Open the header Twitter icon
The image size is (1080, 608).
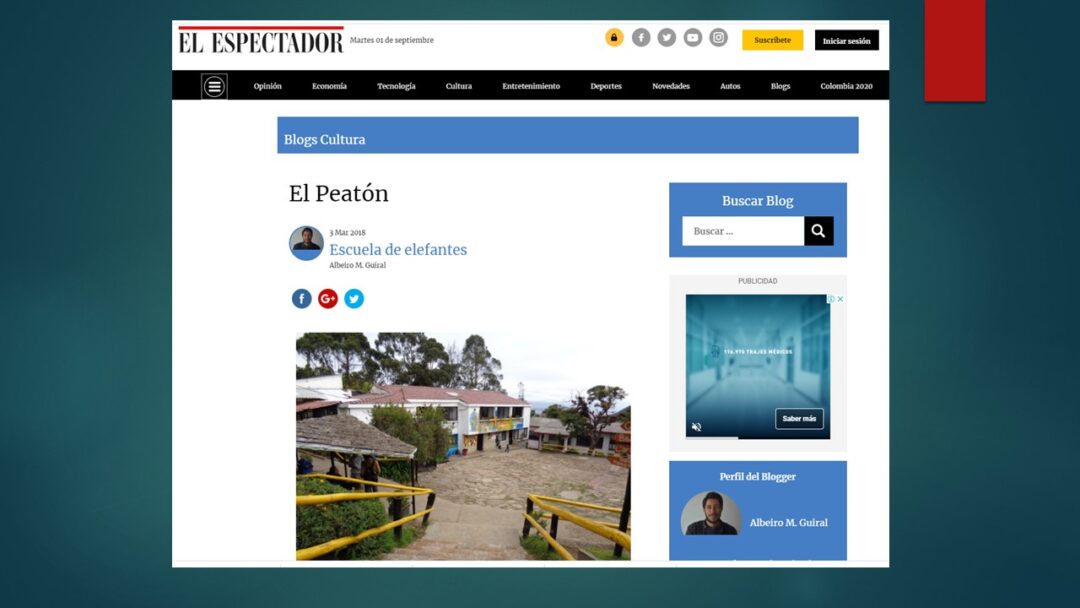[x=667, y=37]
